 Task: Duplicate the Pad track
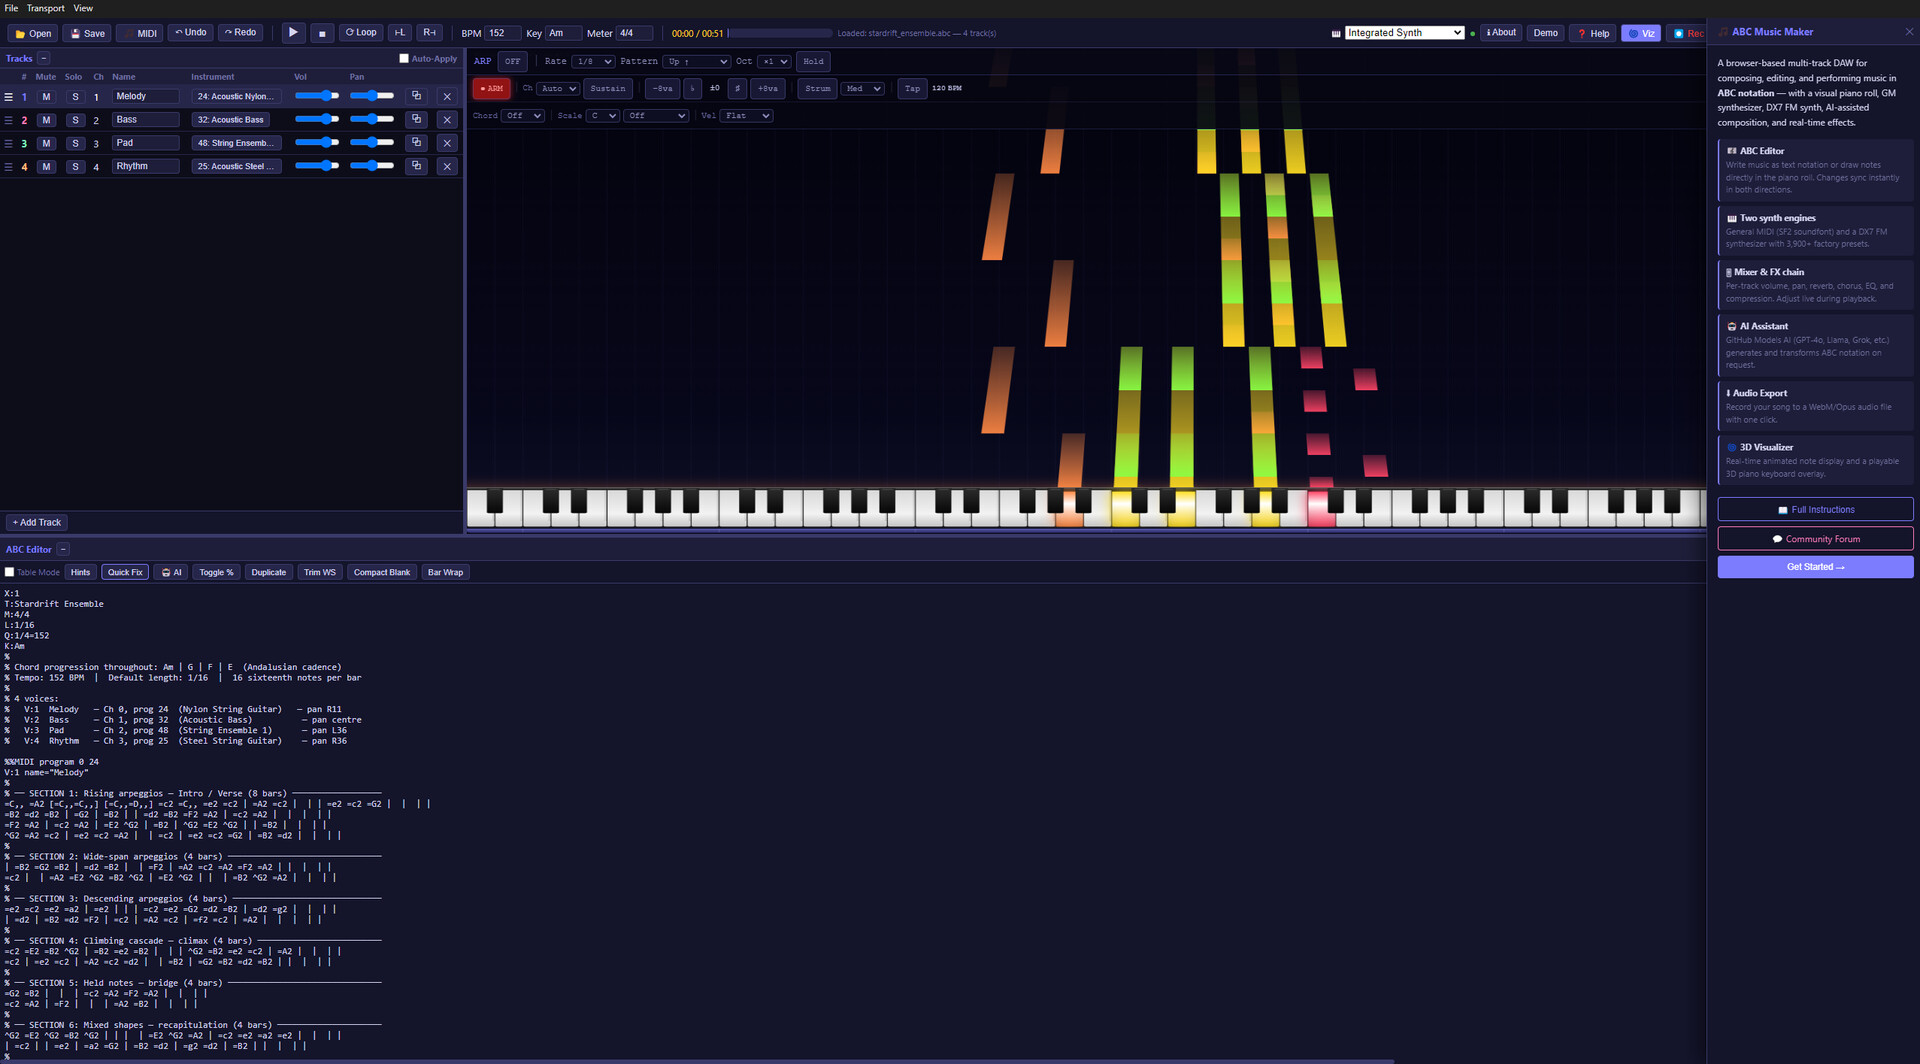point(417,143)
